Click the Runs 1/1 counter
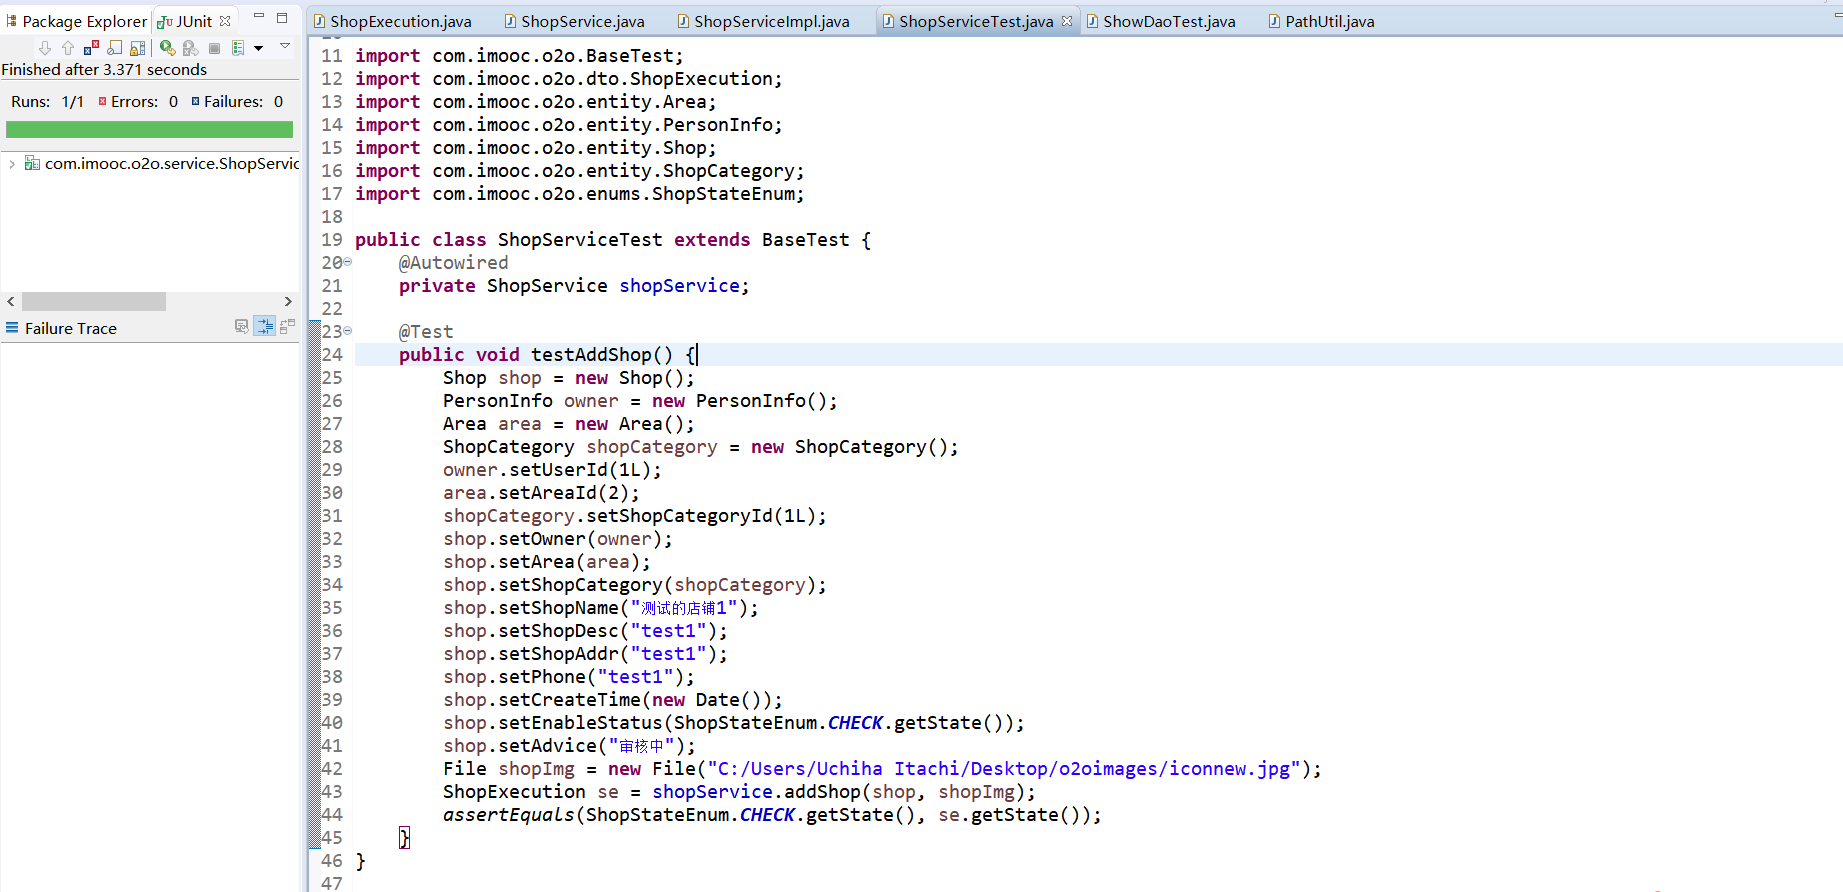Image resolution: width=1843 pixels, height=892 pixels. click(47, 101)
